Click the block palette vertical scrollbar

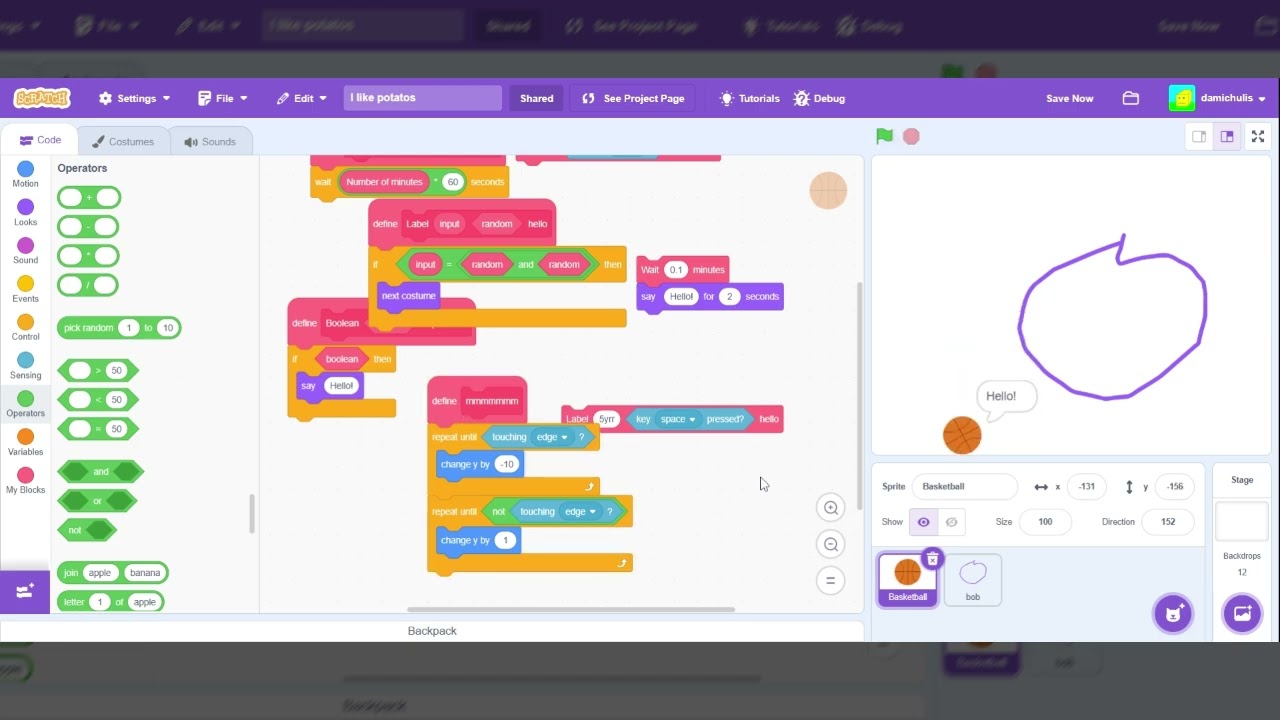(252, 514)
